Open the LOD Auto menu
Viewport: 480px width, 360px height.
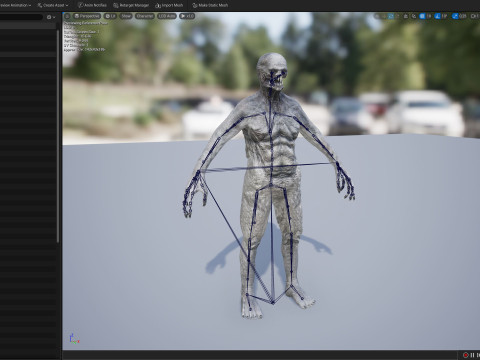click(x=167, y=16)
